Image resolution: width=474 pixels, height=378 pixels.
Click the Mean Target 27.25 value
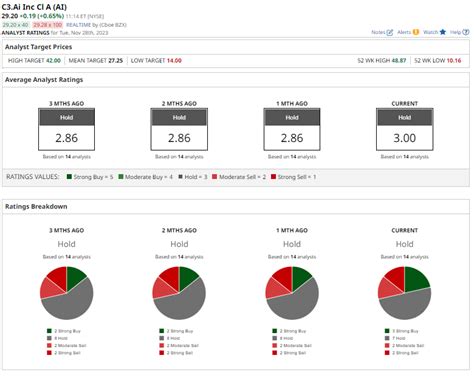pos(116,61)
